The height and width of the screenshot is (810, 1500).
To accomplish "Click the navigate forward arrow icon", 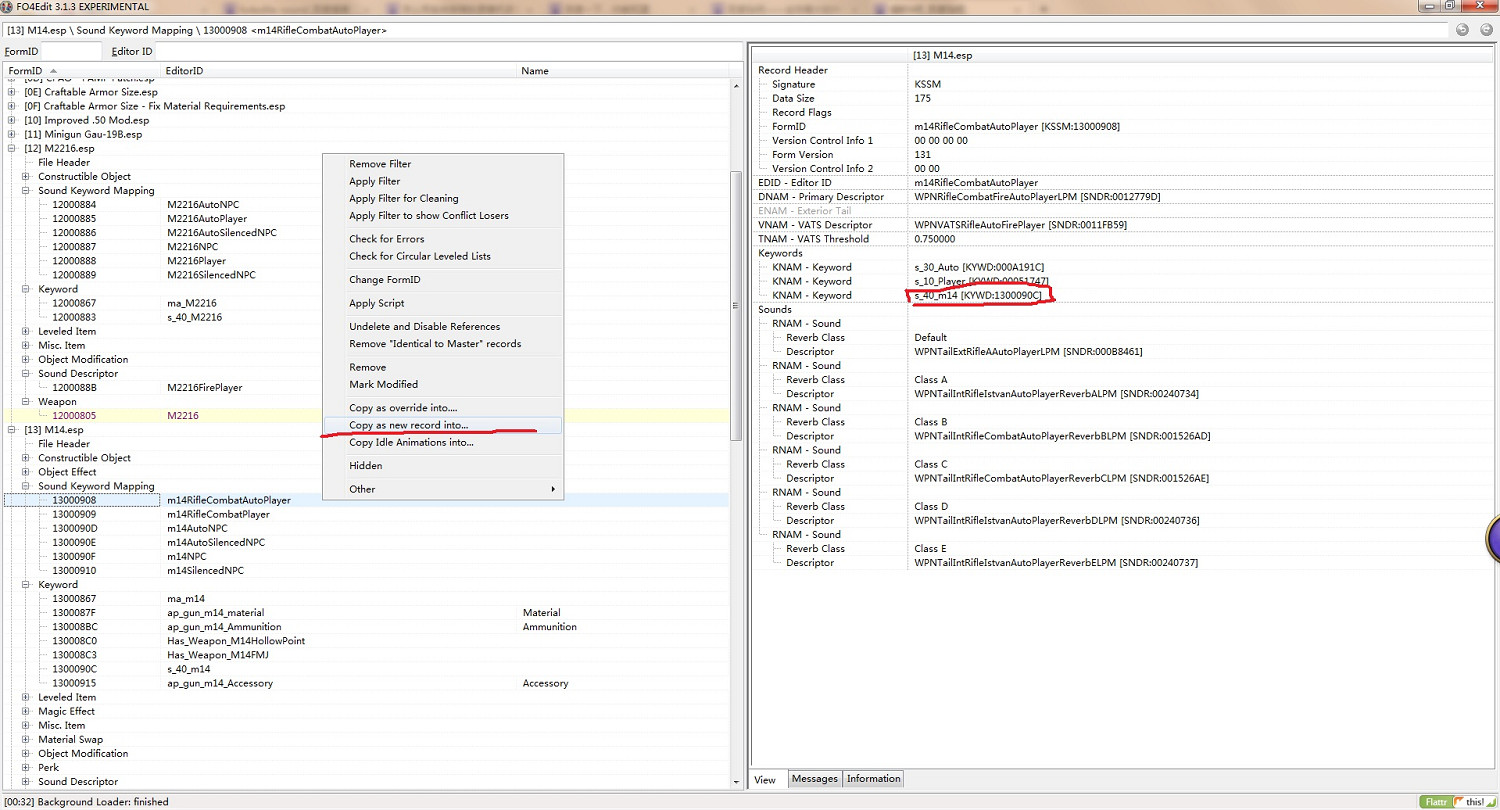I will 1483,30.
